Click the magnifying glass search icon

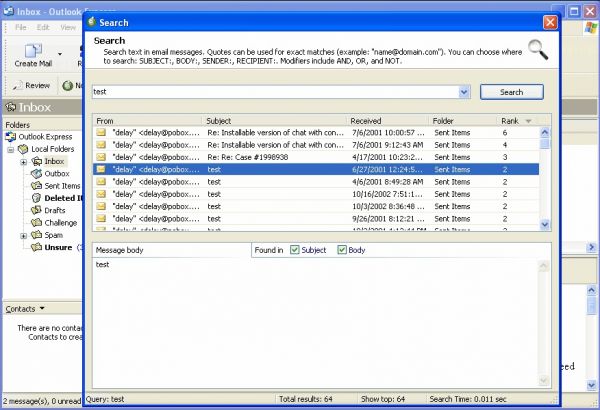tap(538, 50)
